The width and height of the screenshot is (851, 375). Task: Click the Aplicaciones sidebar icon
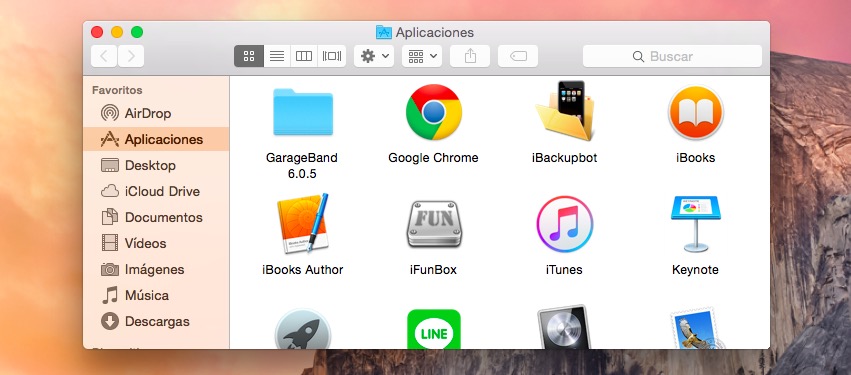[110, 139]
